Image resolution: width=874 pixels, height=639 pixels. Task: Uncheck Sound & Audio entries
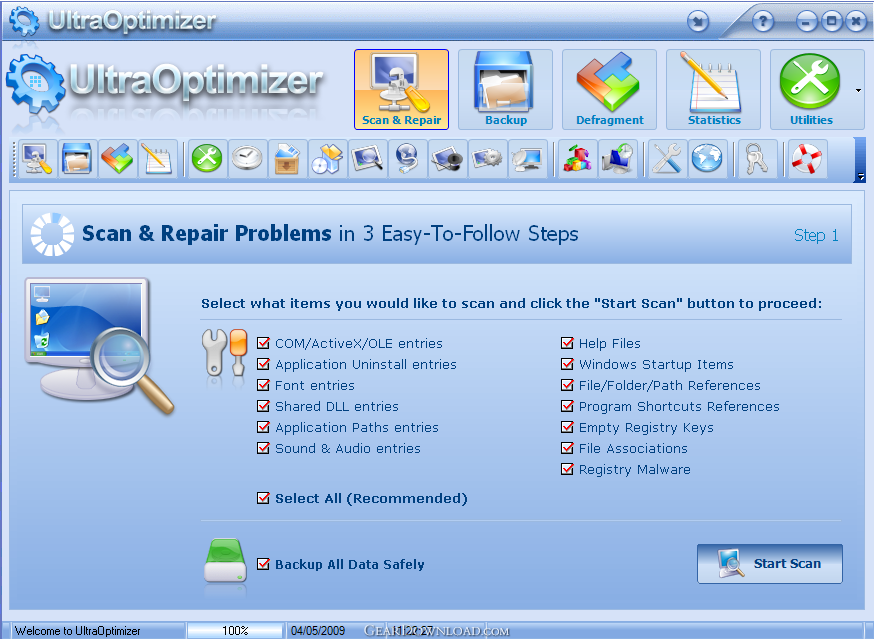pyautogui.click(x=263, y=448)
